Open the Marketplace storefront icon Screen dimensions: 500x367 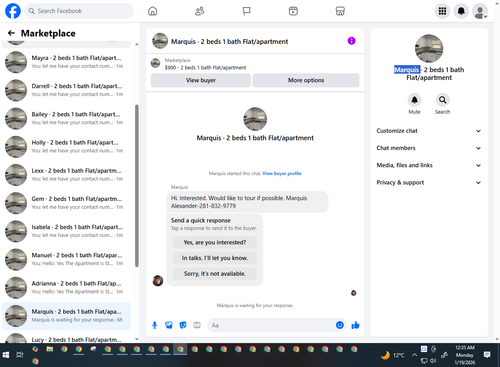[340, 11]
